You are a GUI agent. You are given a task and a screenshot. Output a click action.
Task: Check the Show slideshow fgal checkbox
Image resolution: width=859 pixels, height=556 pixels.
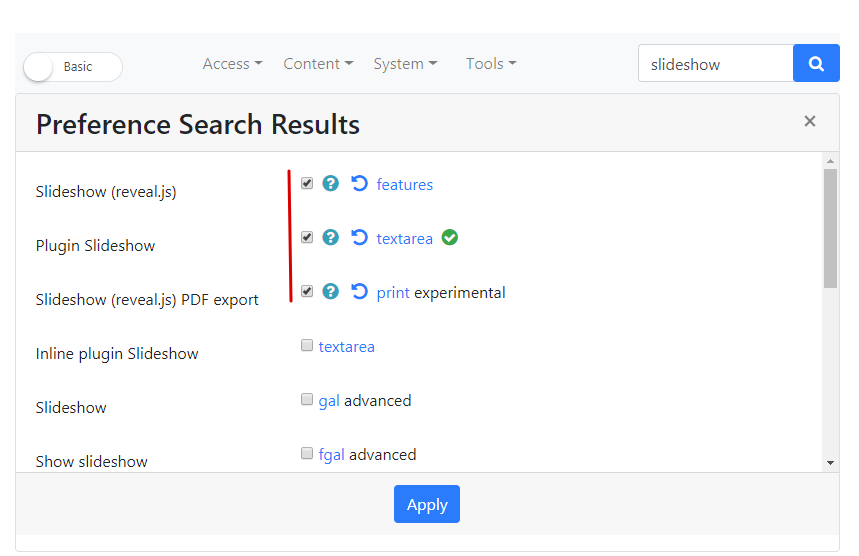click(x=307, y=453)
